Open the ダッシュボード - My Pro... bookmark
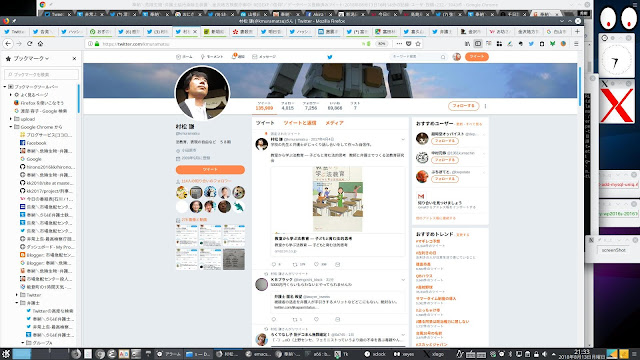This screenshot has width=640, height=360. (47, 247)
